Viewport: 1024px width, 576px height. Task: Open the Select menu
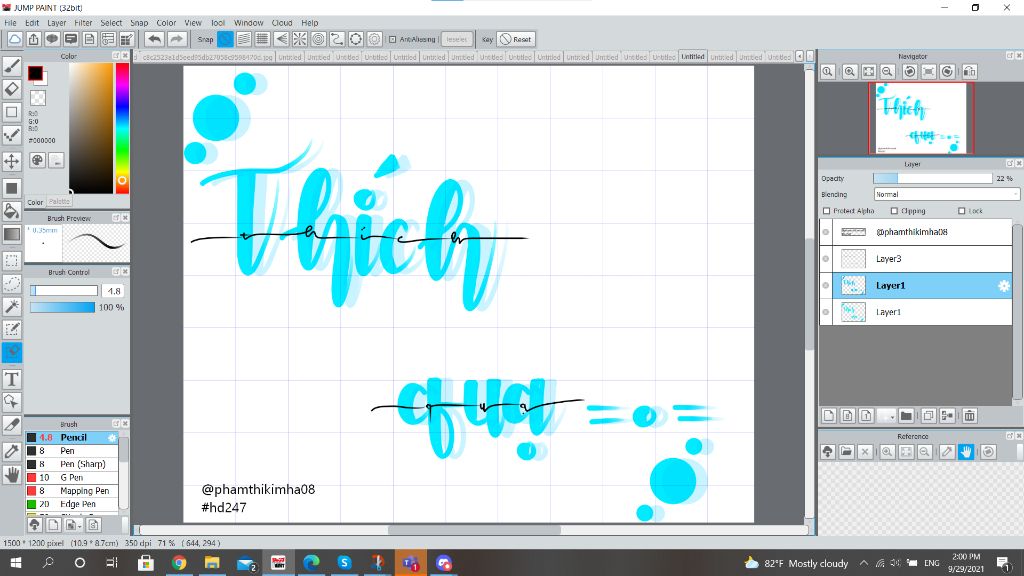pos(111,23)
